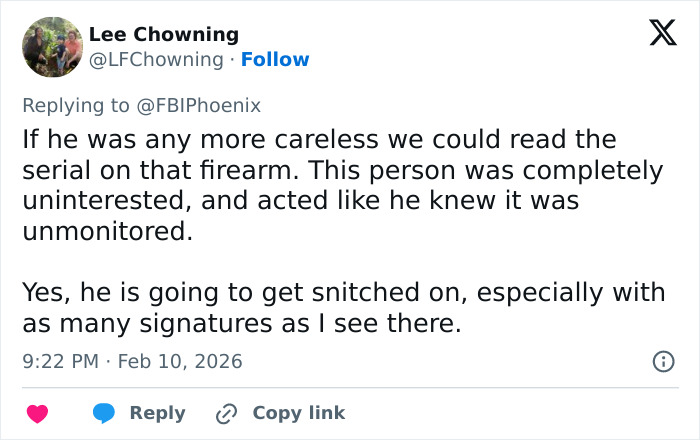700x440 pixels.
Task: Click the "Replying to" label
Action: tap(76, 104)
